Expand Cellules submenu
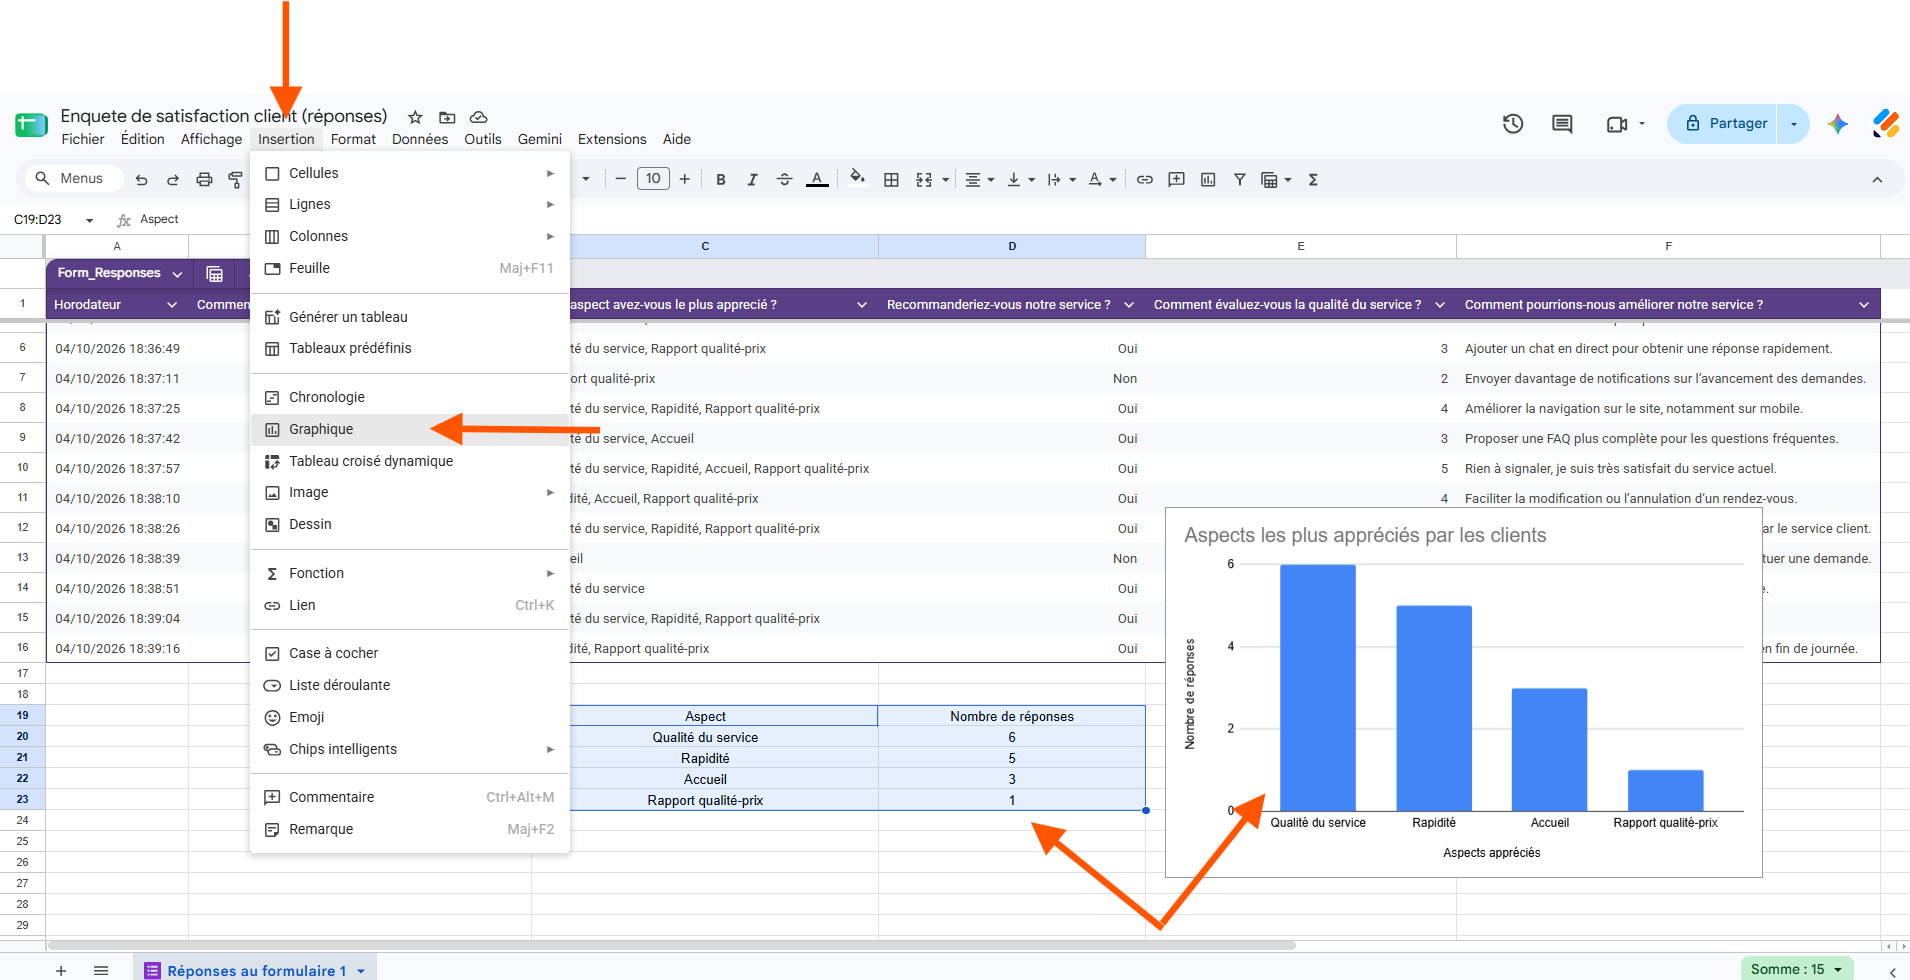This screenshot has height=980, width=1910. point(410,173)
